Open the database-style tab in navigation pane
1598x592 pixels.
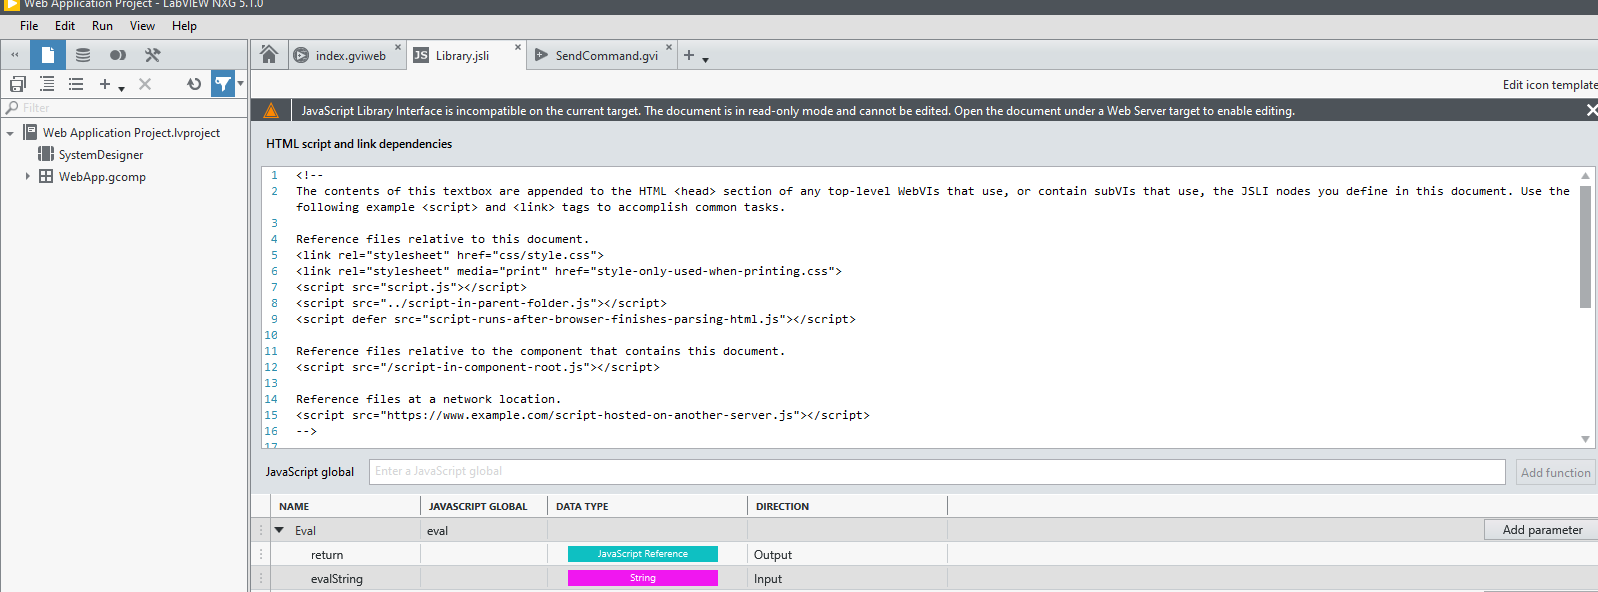[83, 55]
